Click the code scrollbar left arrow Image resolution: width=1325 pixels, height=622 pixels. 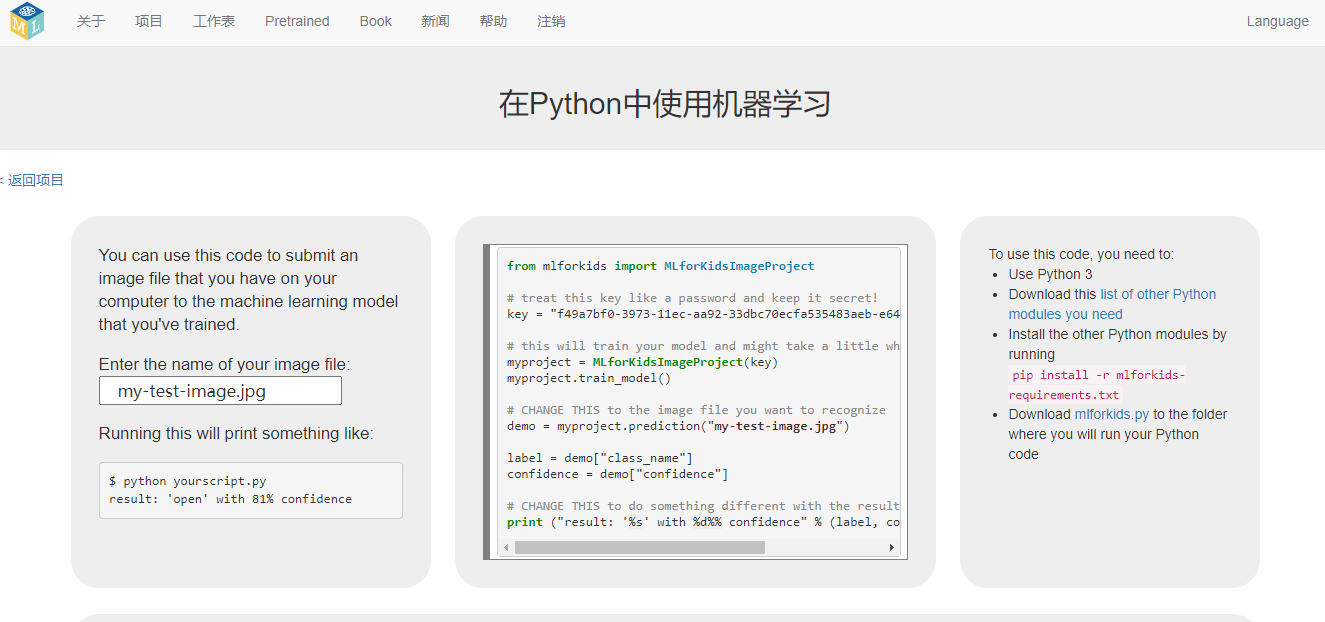point(506,548)
